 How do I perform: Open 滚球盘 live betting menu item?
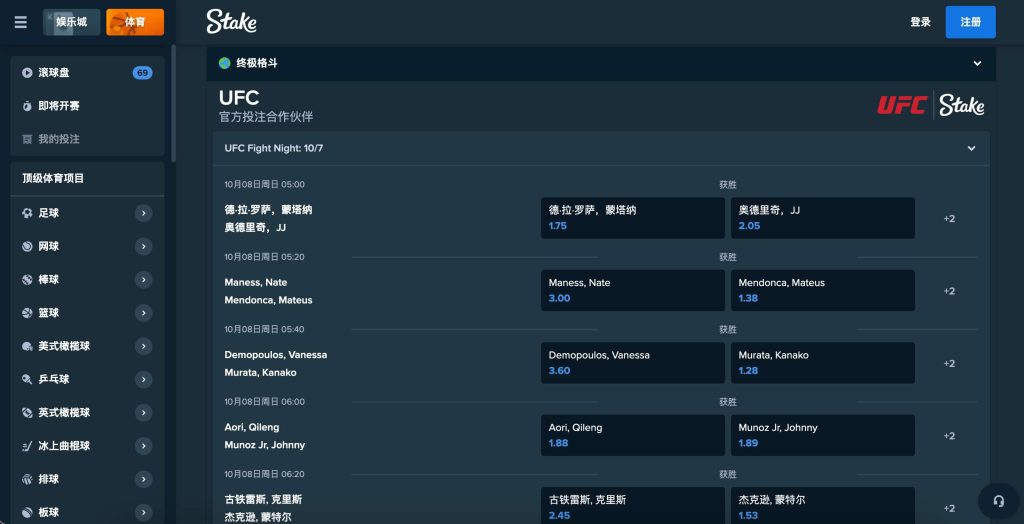point(88,73)
